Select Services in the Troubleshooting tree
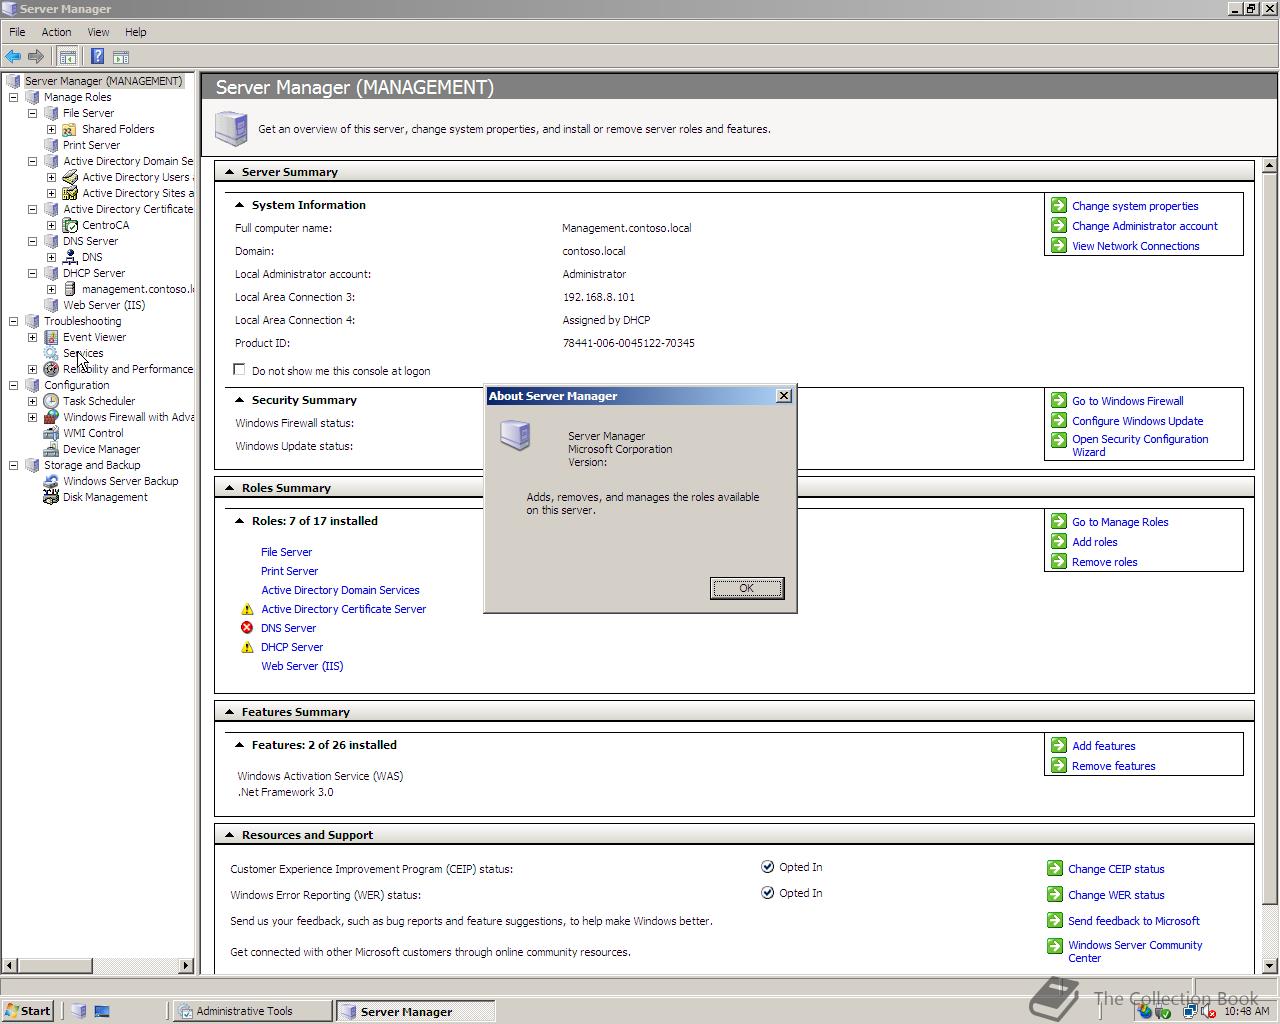The height and width of the screenshot is (1024, 1280). pos(83,353)
